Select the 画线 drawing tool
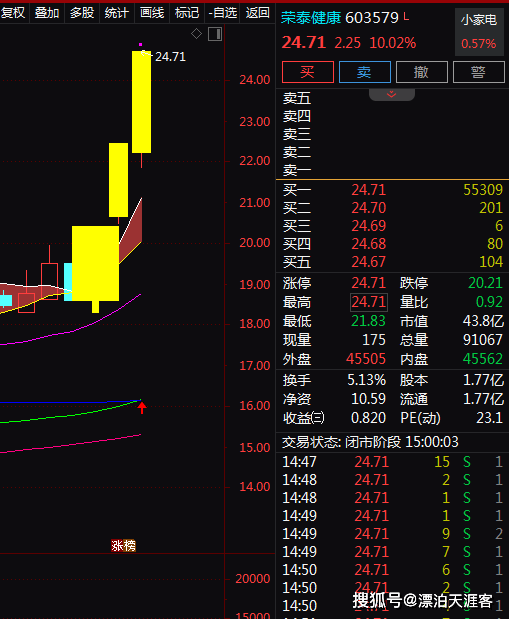Image resolution: width=509 pixels, height=619 pixels. (152, 13)
